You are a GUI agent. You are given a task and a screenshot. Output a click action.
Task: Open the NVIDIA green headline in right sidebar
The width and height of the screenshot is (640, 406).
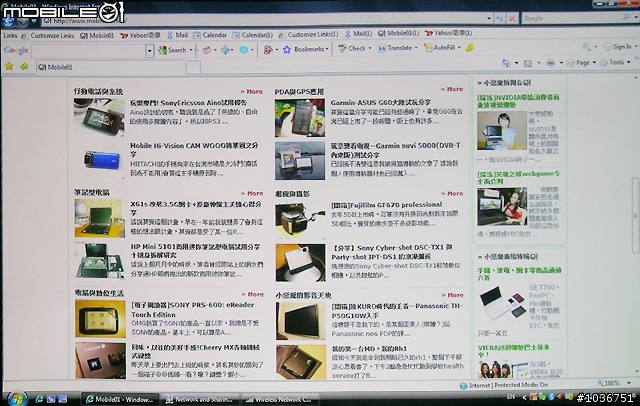[518, 101]
